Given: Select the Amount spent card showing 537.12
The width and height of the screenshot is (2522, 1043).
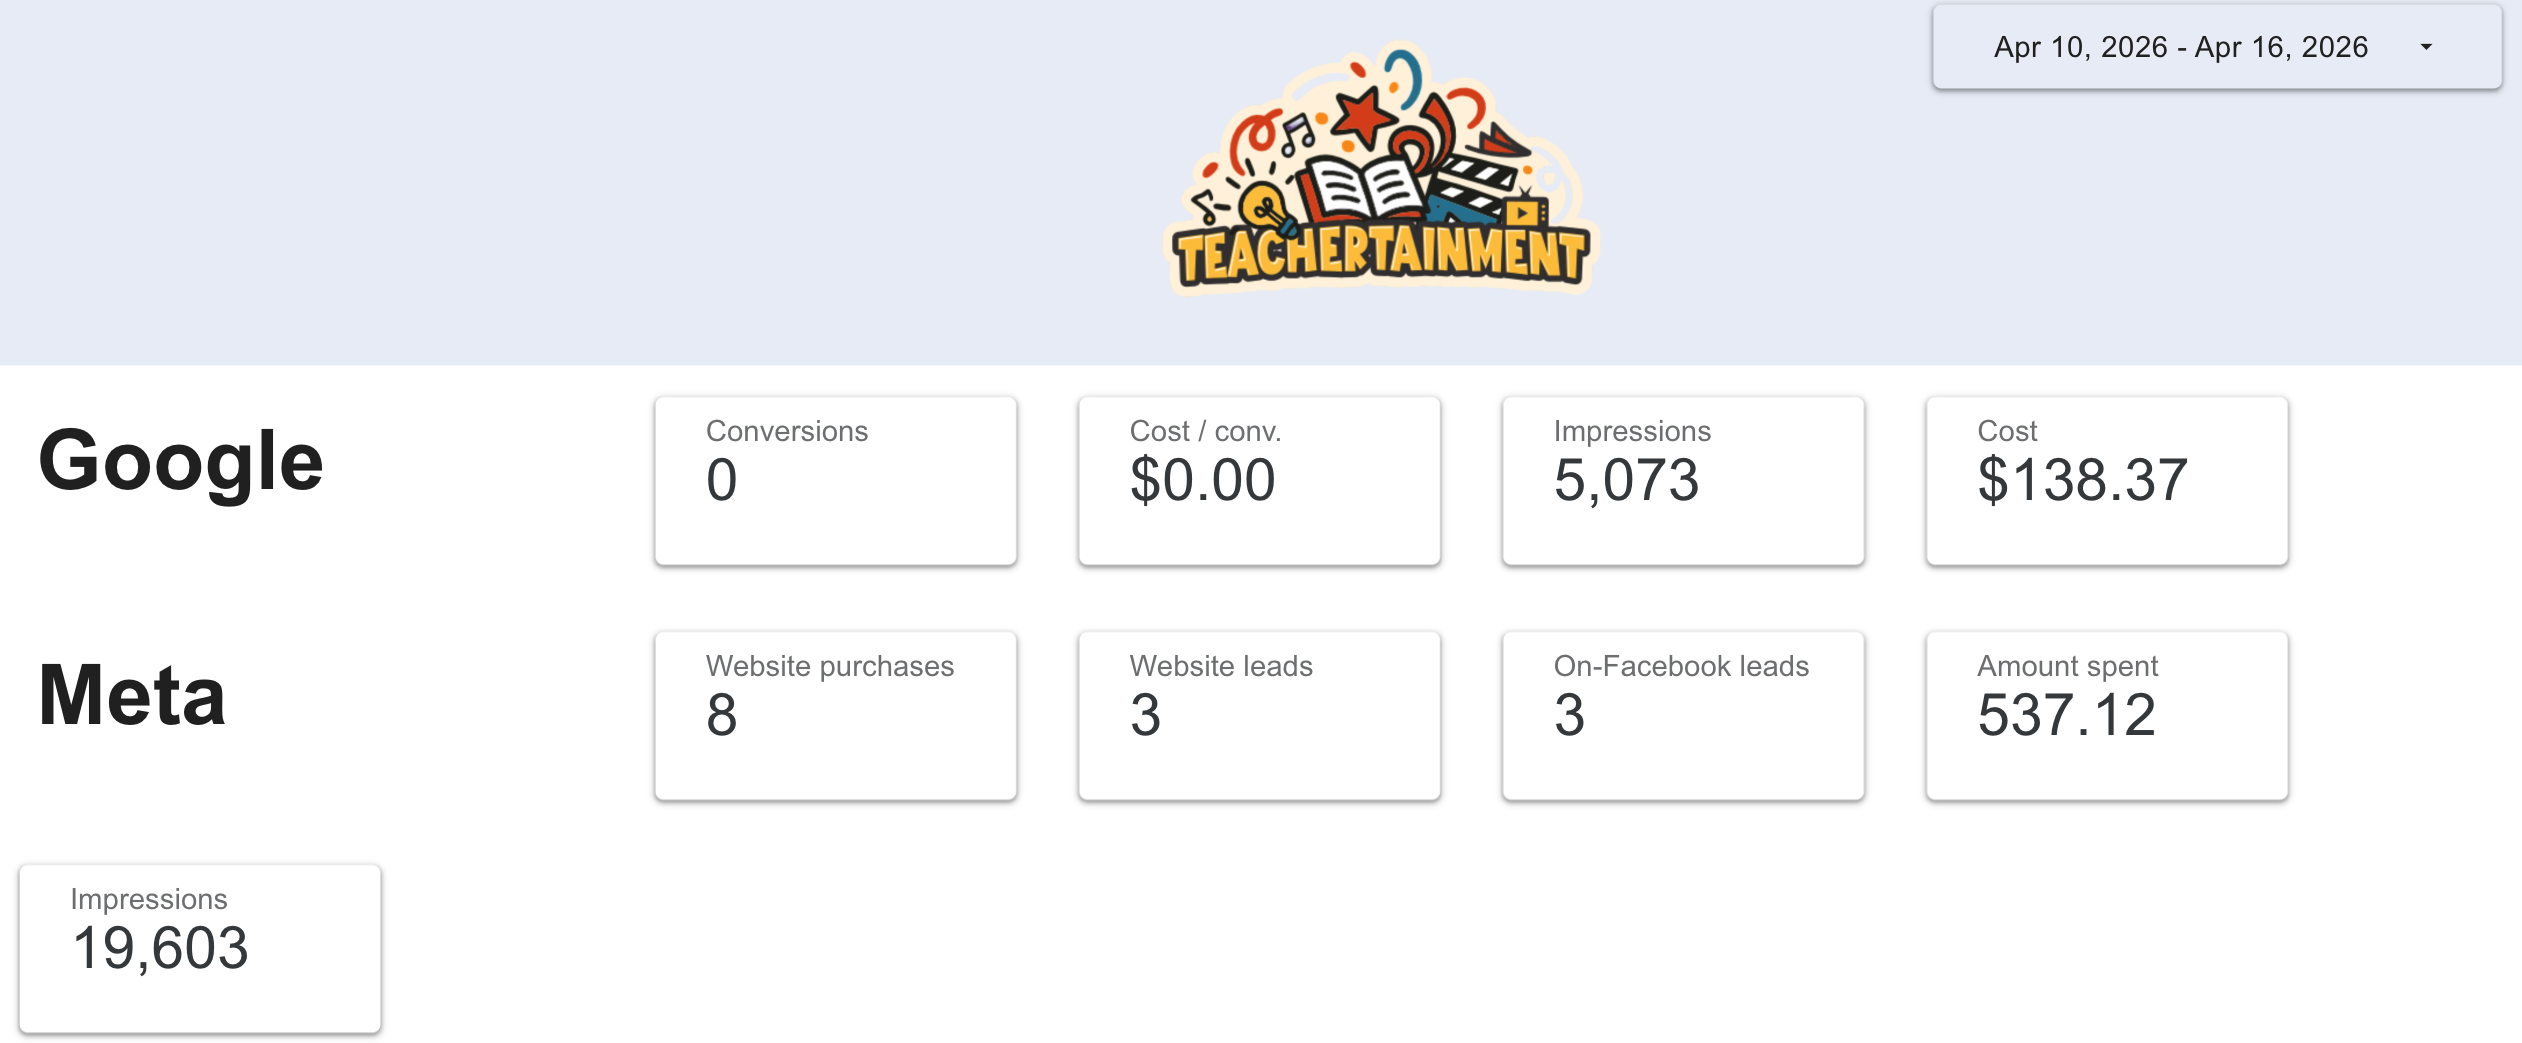Looking at the screenshot, I should (2106, 715).
